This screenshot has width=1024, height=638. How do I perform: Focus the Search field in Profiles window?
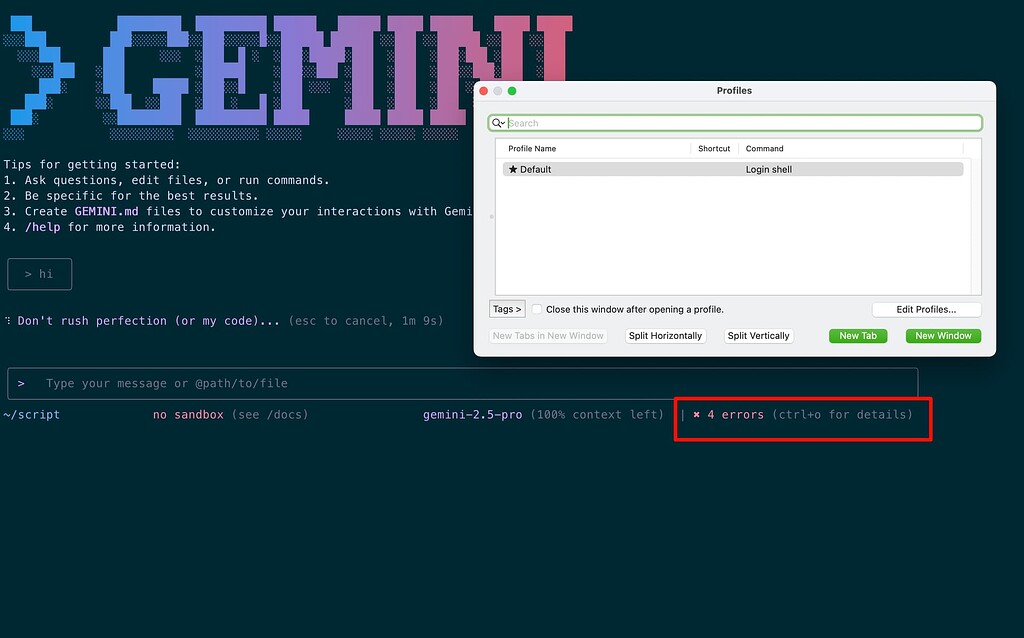[735, 123]
